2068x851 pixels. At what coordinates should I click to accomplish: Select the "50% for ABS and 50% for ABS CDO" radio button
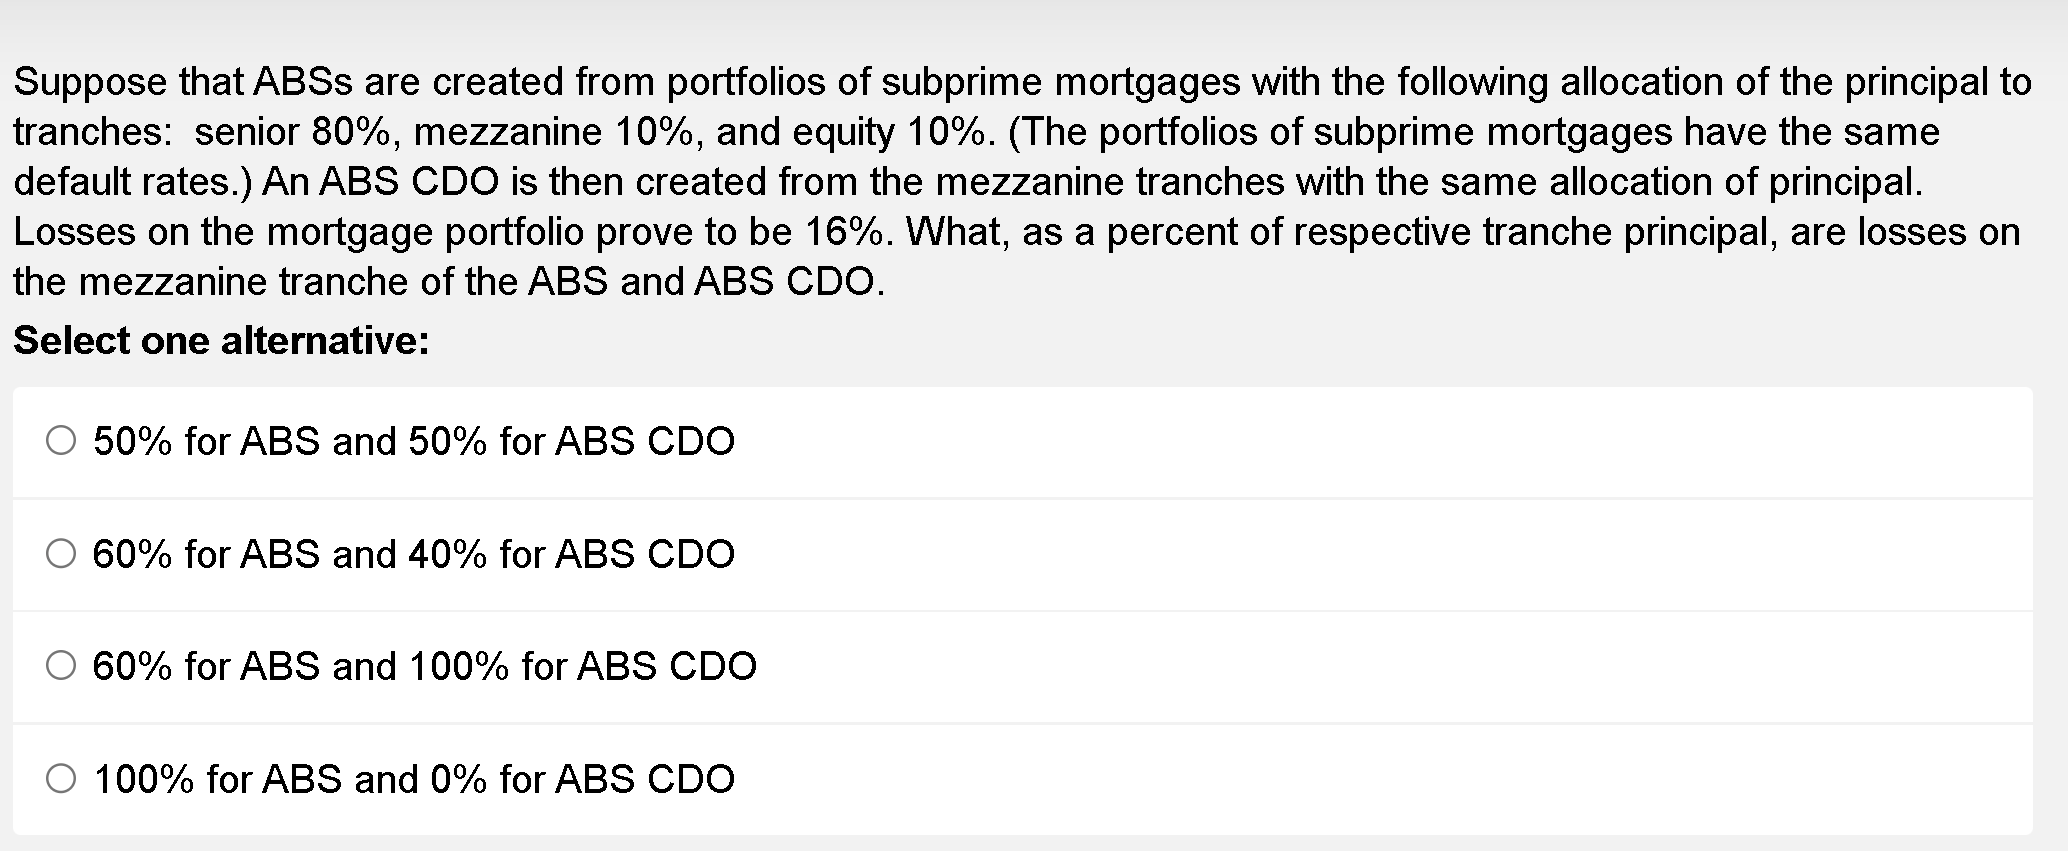tap(60, 440)
